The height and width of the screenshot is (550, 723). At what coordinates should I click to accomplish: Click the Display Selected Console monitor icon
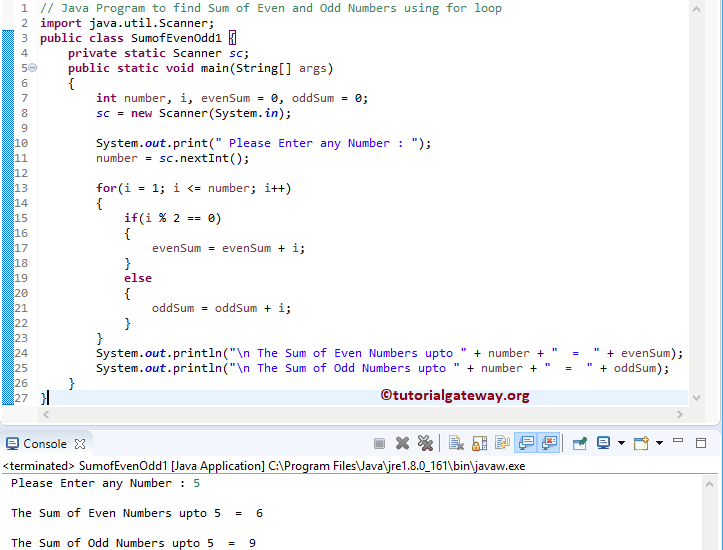click(x=603, y=443)
